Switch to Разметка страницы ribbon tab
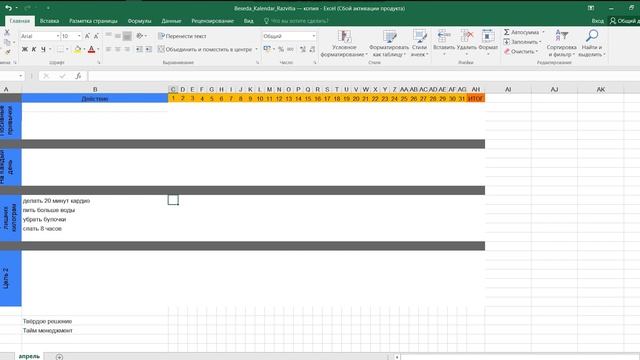Viewport: 640px width, 360px height. tap(93, 21)
